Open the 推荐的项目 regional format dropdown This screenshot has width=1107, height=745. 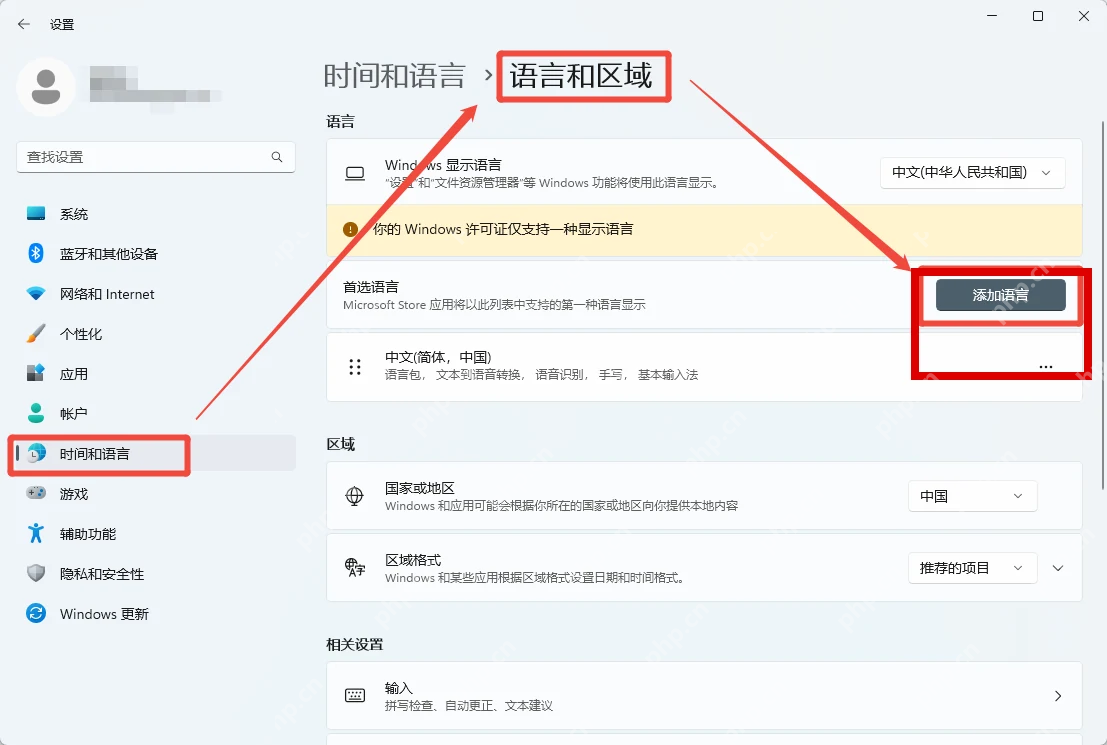[x=972, y=568]
